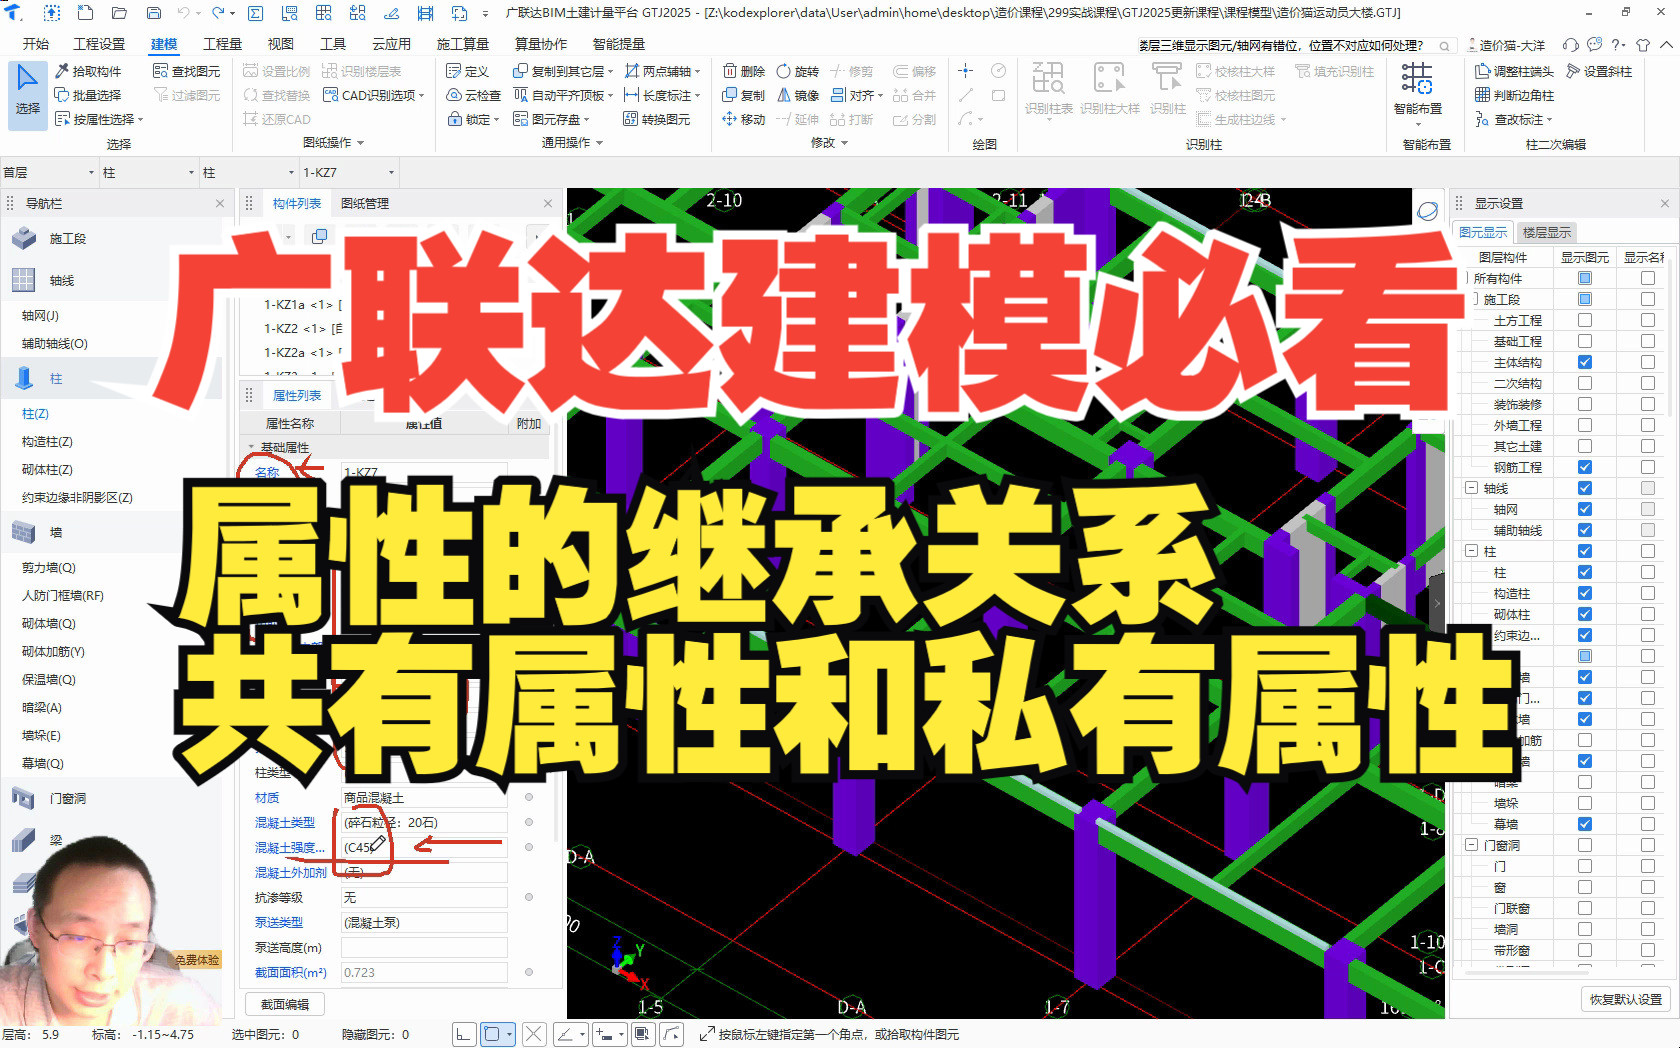The height and width of the screenshot is (1048, 1680).
Task: Open the 开始 ribbon tab
Action: 36,44
